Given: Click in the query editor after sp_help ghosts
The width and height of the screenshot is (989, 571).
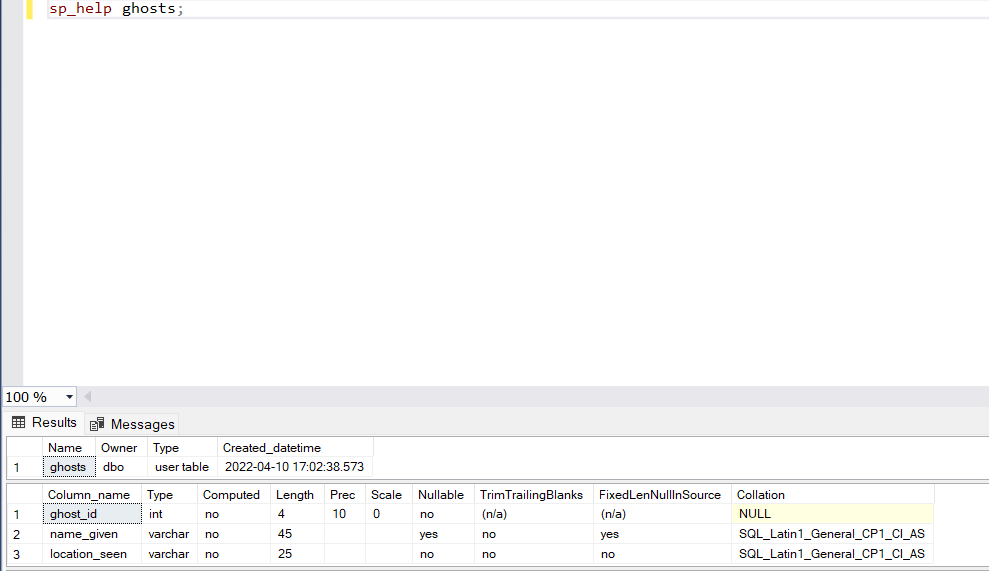Looking at the screenshot, I should click(x=185, y=9).
